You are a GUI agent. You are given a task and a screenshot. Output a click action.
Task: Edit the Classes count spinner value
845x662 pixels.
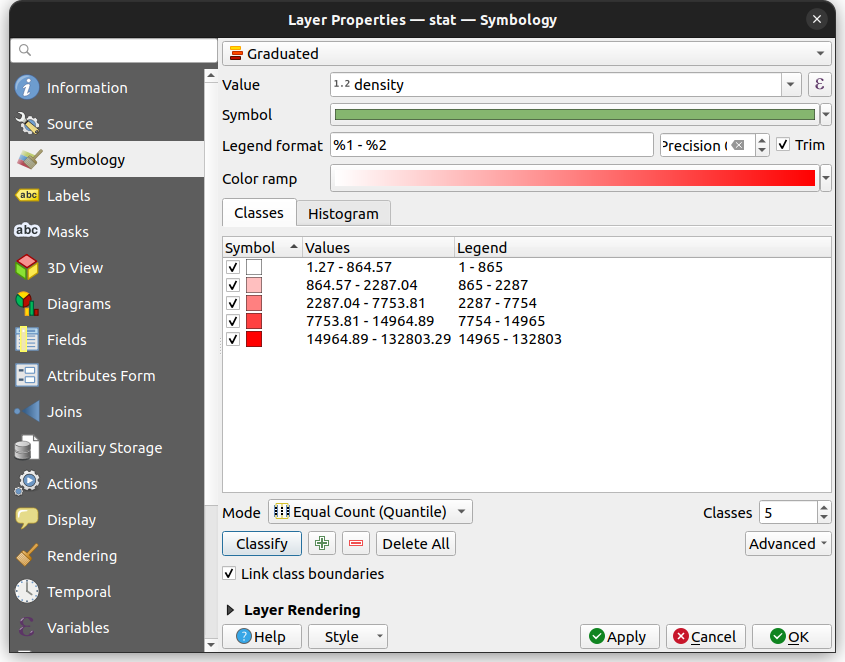pos(788,512)
